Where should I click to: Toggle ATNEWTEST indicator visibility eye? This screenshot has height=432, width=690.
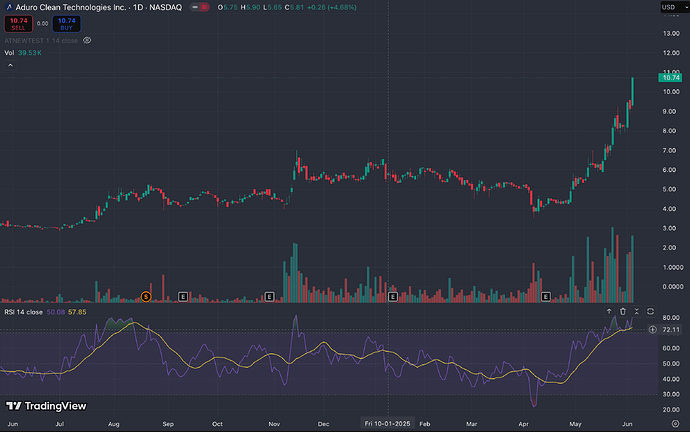click(x=87, y=40)
